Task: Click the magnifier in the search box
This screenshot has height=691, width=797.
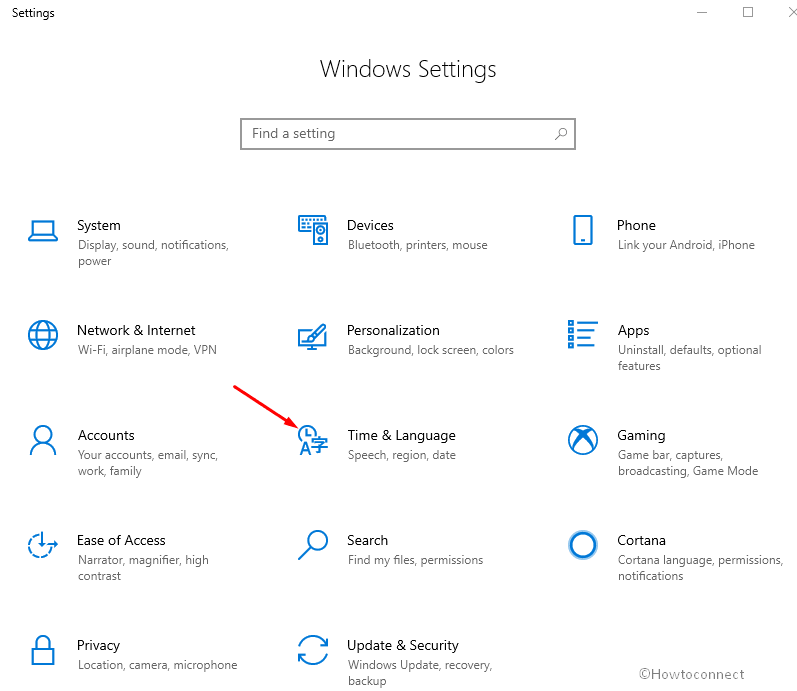Action: click(x=561, y=134)
